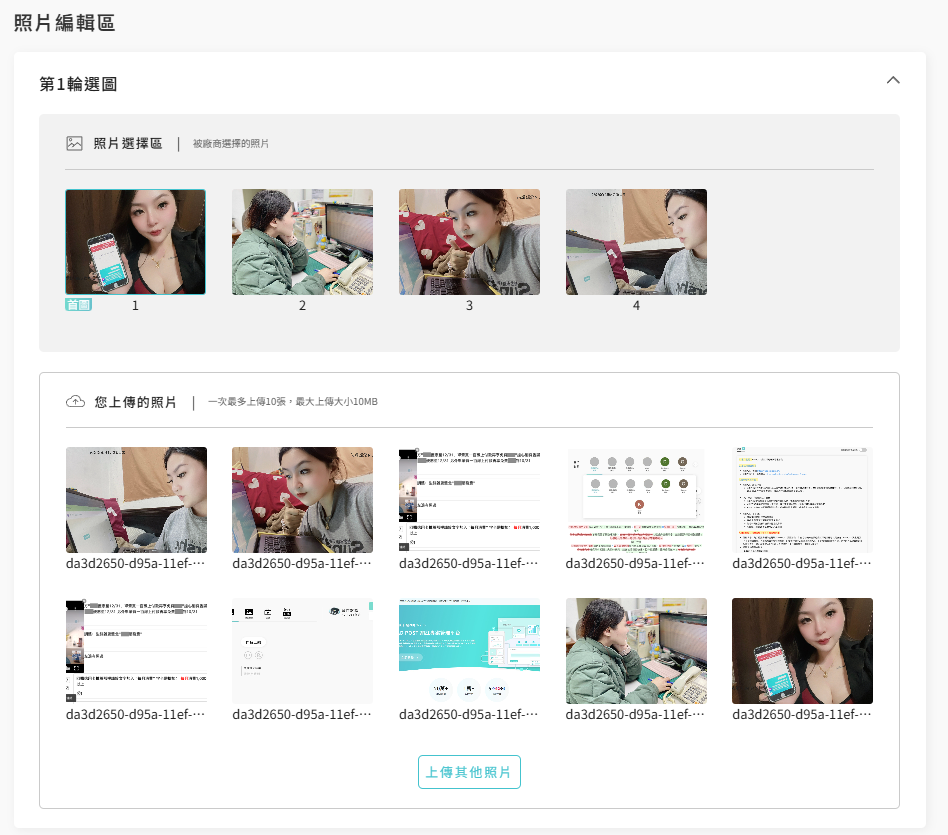This screenshot has width=948, height=835.
Task: Open second-row first uploaded text post screenshot
Action: pos(136,651)
